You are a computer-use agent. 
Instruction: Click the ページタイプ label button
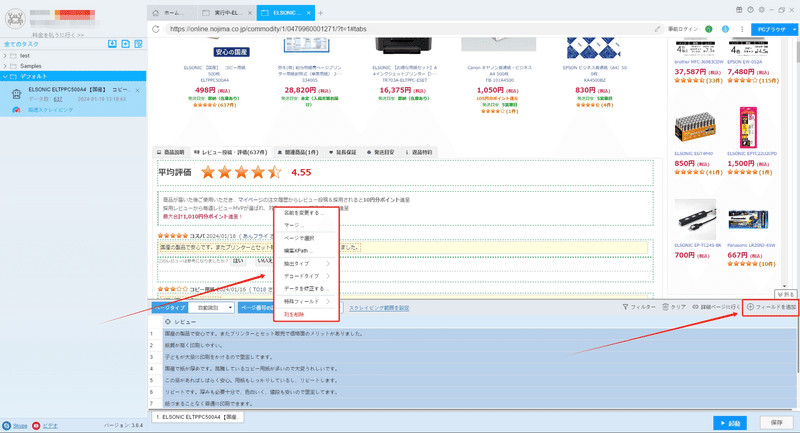pyautogui.click(x=169, y=308)
